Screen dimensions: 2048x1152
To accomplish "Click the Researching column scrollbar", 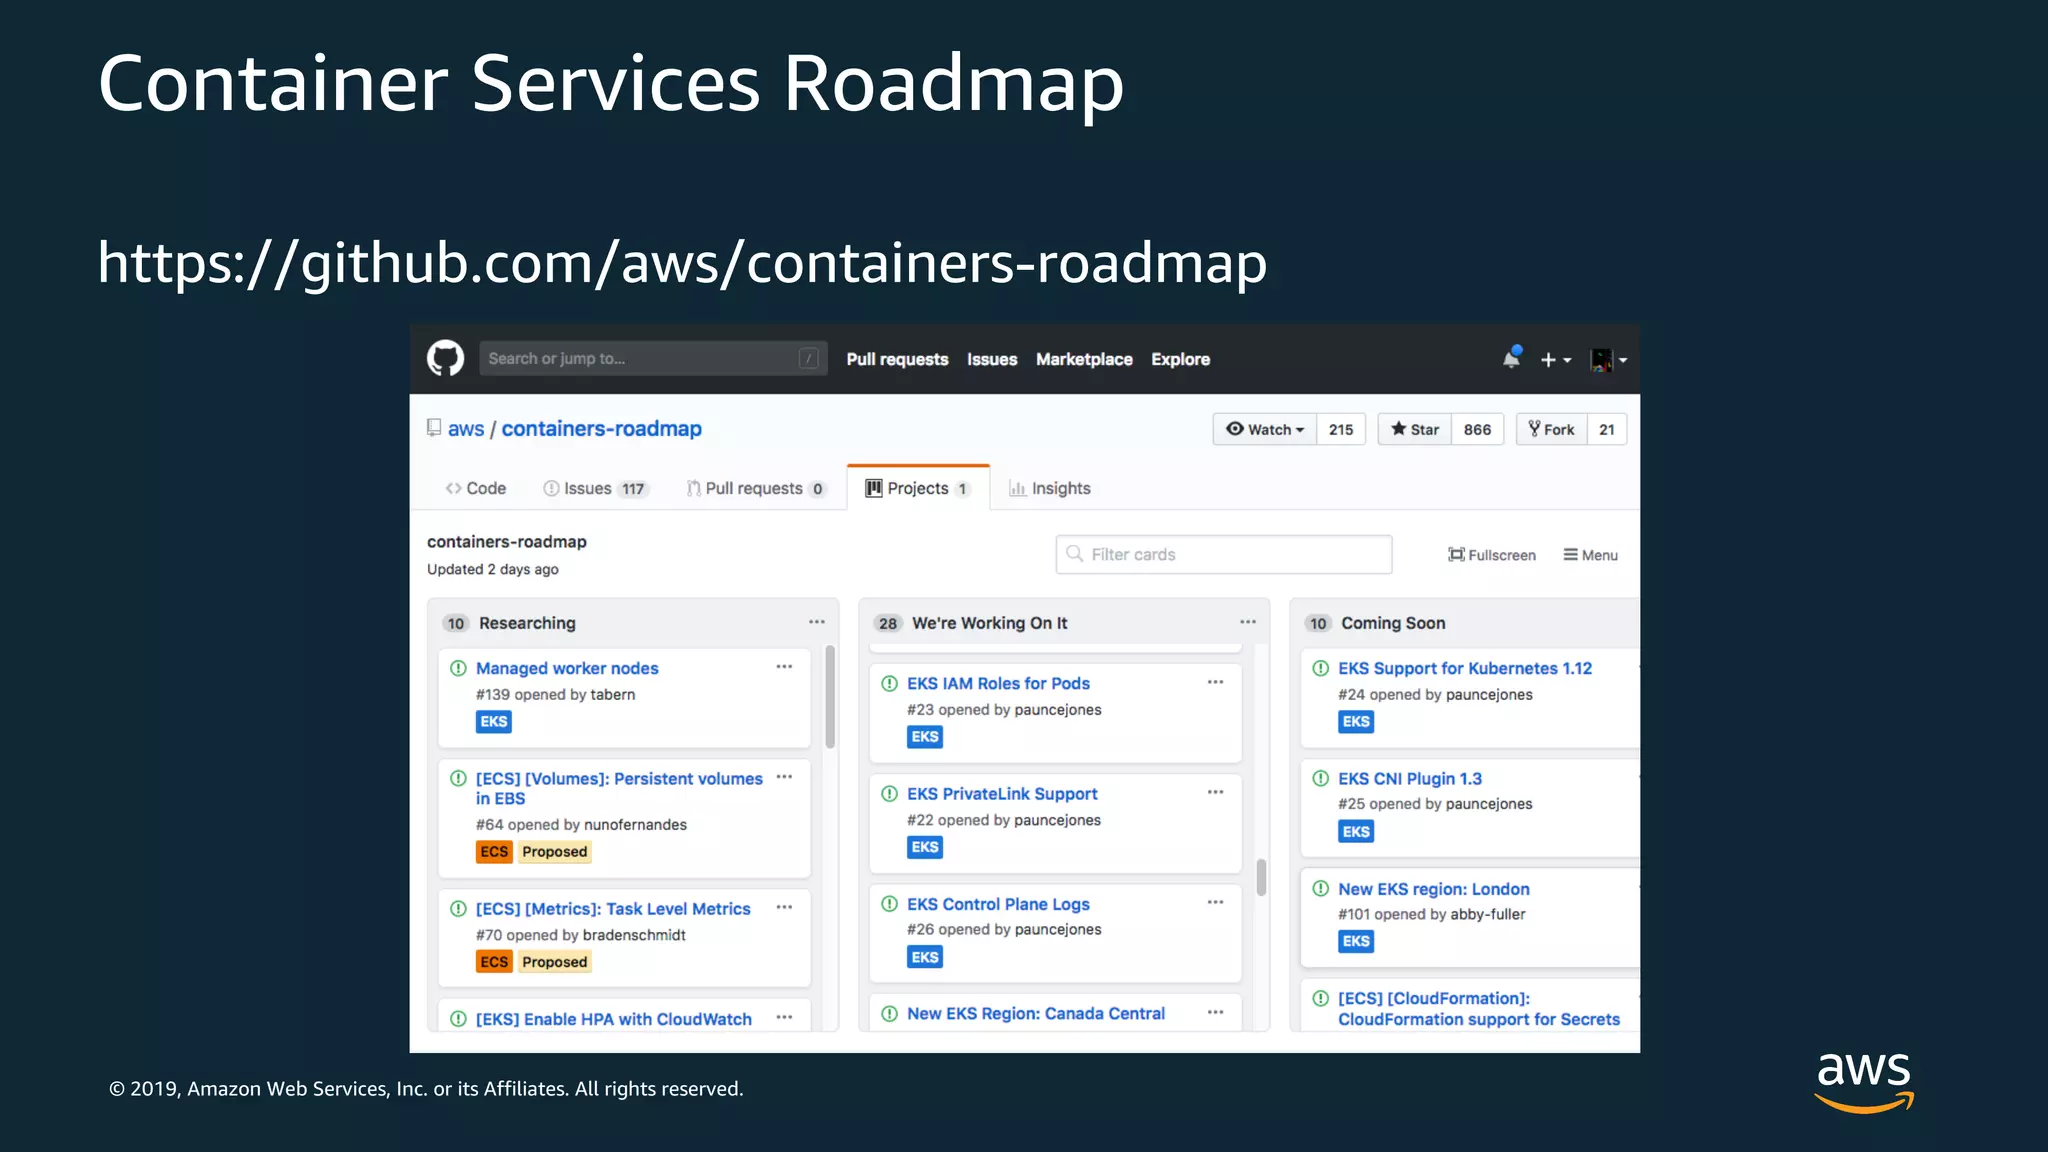I will tap(830, 698).
